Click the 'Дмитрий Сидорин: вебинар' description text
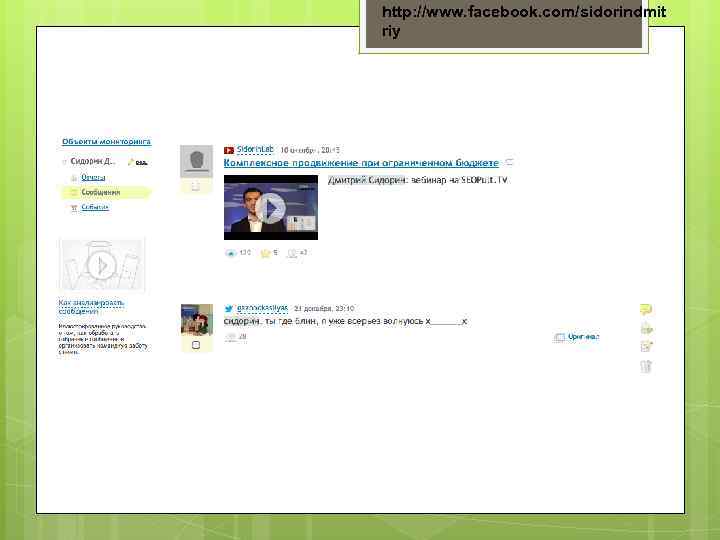The width and height of the screenshot is (720, 540). point(418,180)
